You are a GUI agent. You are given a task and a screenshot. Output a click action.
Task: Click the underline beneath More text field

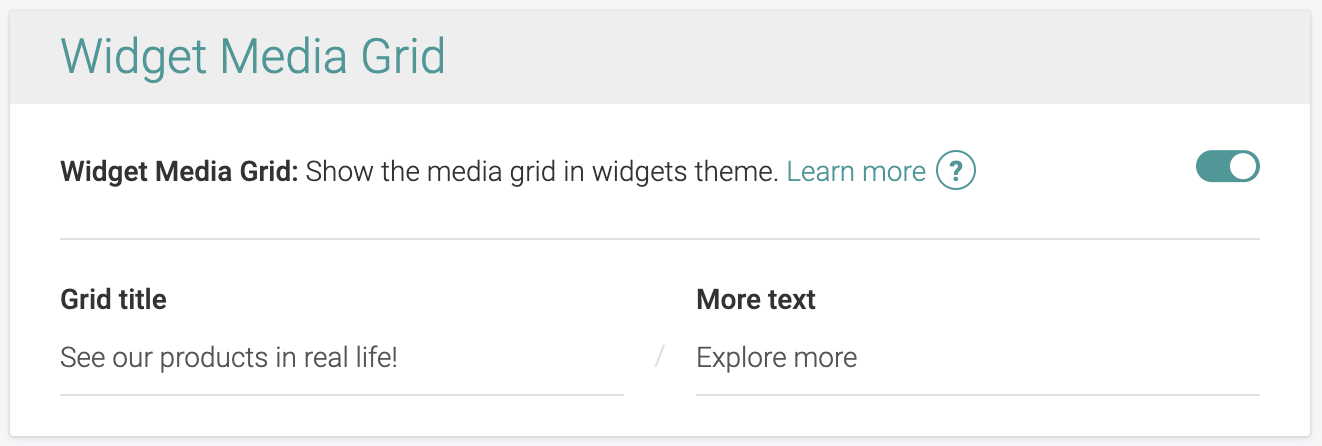coord(978,395)
